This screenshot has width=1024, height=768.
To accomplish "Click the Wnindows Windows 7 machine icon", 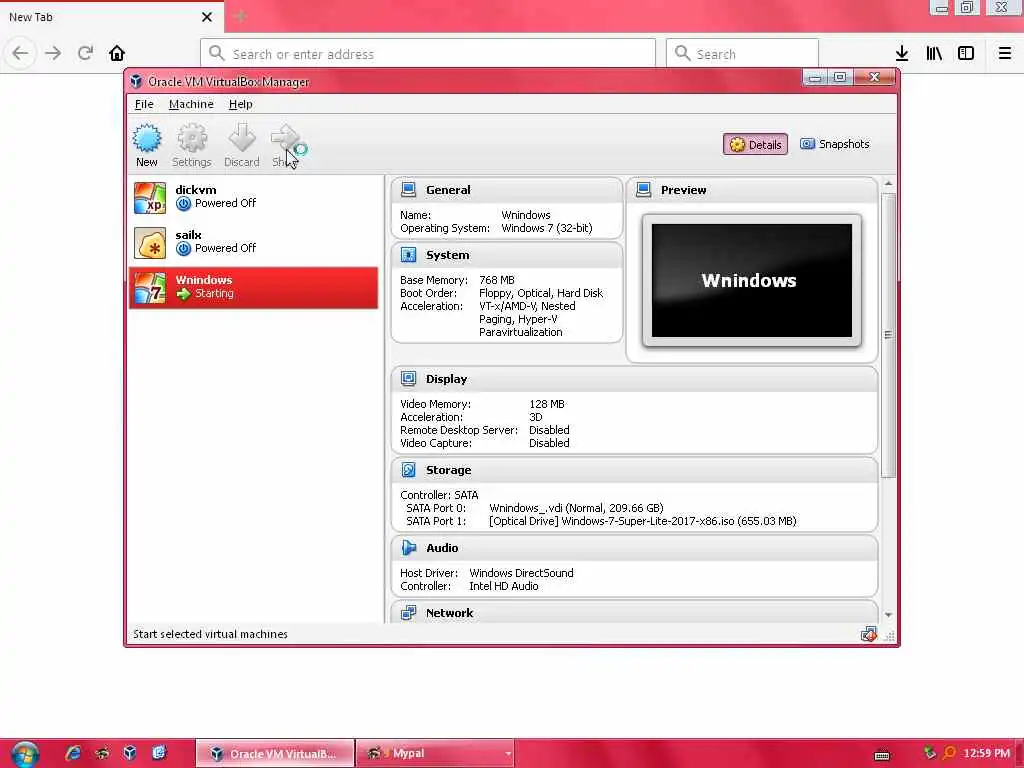I will [150, 288].
